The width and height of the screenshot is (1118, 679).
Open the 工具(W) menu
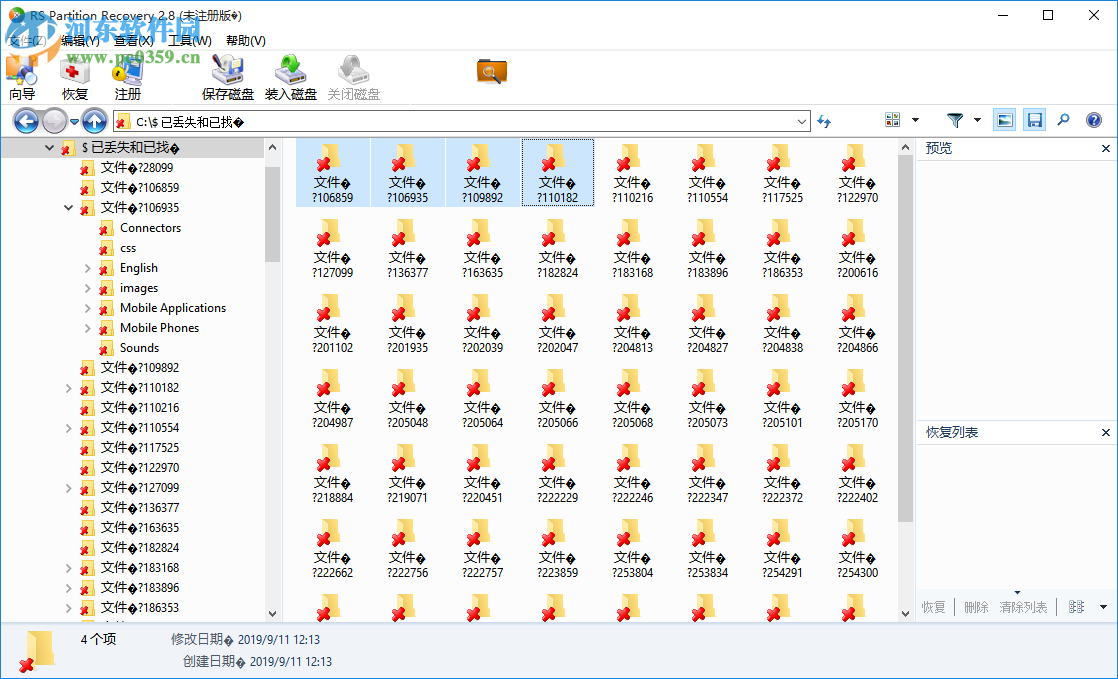tap(189, 40)
